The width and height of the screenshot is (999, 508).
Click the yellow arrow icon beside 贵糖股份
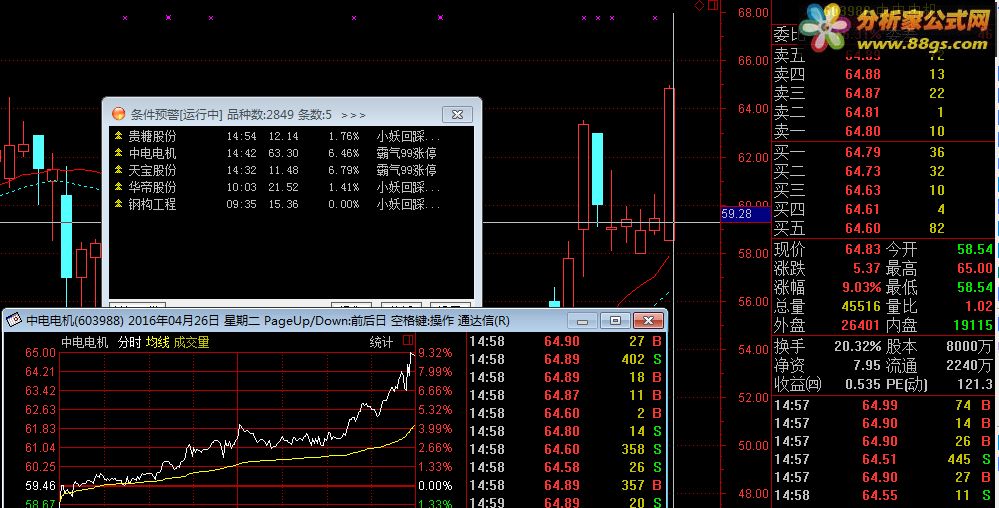point(118,136)
